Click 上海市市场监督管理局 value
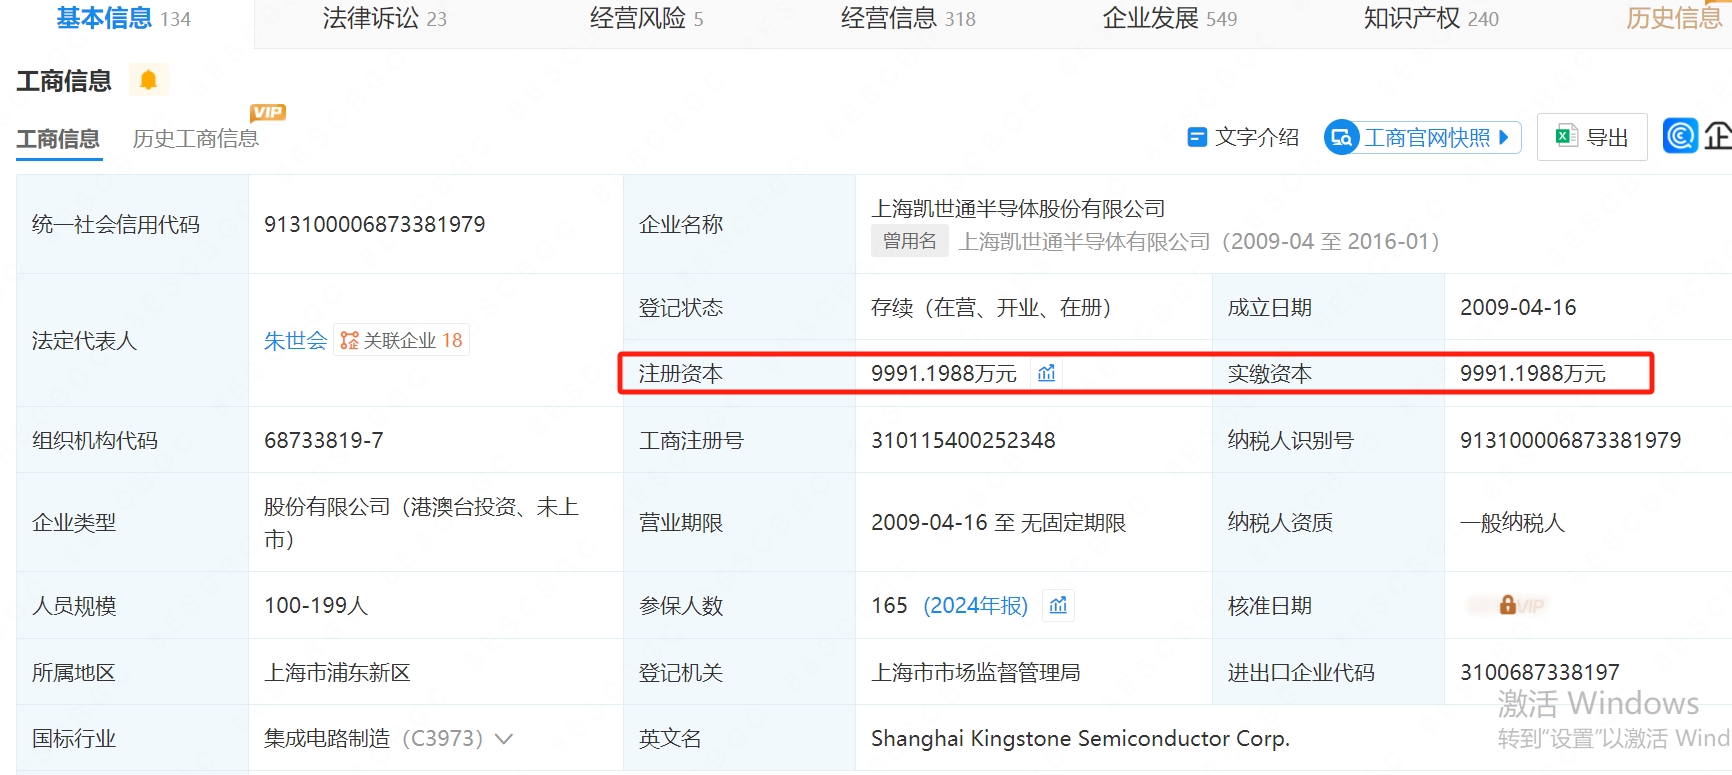Image resolution: width=1732 pixels, height=775 pixels. [x=976, y=672]
